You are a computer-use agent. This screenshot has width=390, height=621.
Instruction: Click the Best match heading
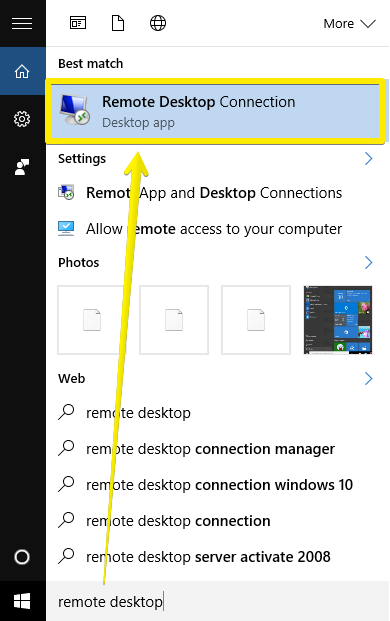tap(90, 64)
